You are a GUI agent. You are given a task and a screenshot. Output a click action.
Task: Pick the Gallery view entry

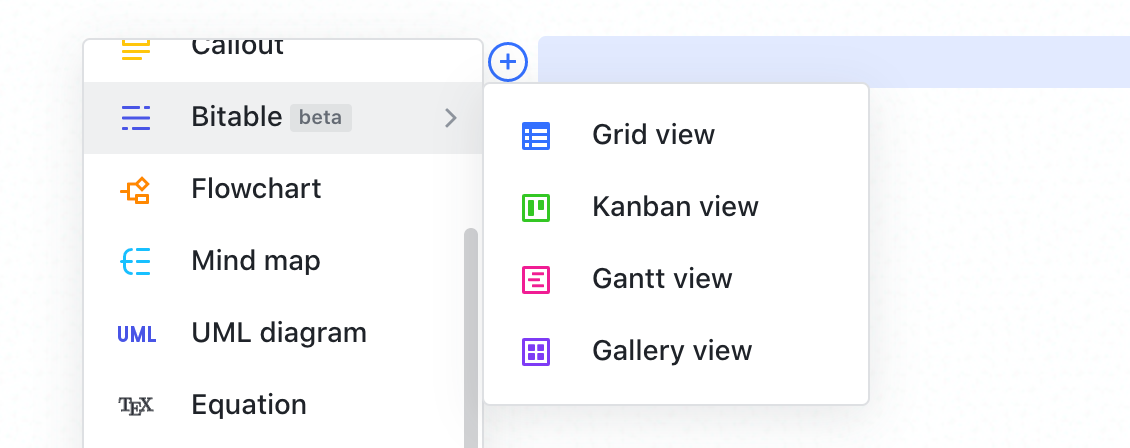(x=672, y=351)
